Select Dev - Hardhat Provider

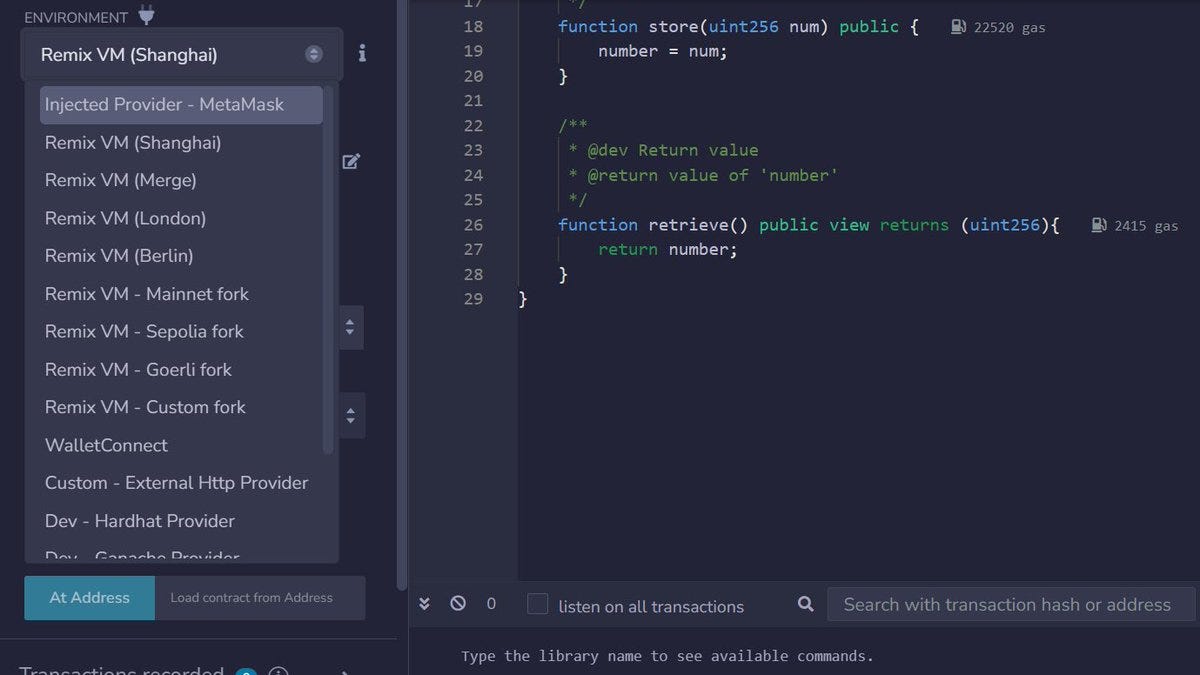(x=181, y=521)
